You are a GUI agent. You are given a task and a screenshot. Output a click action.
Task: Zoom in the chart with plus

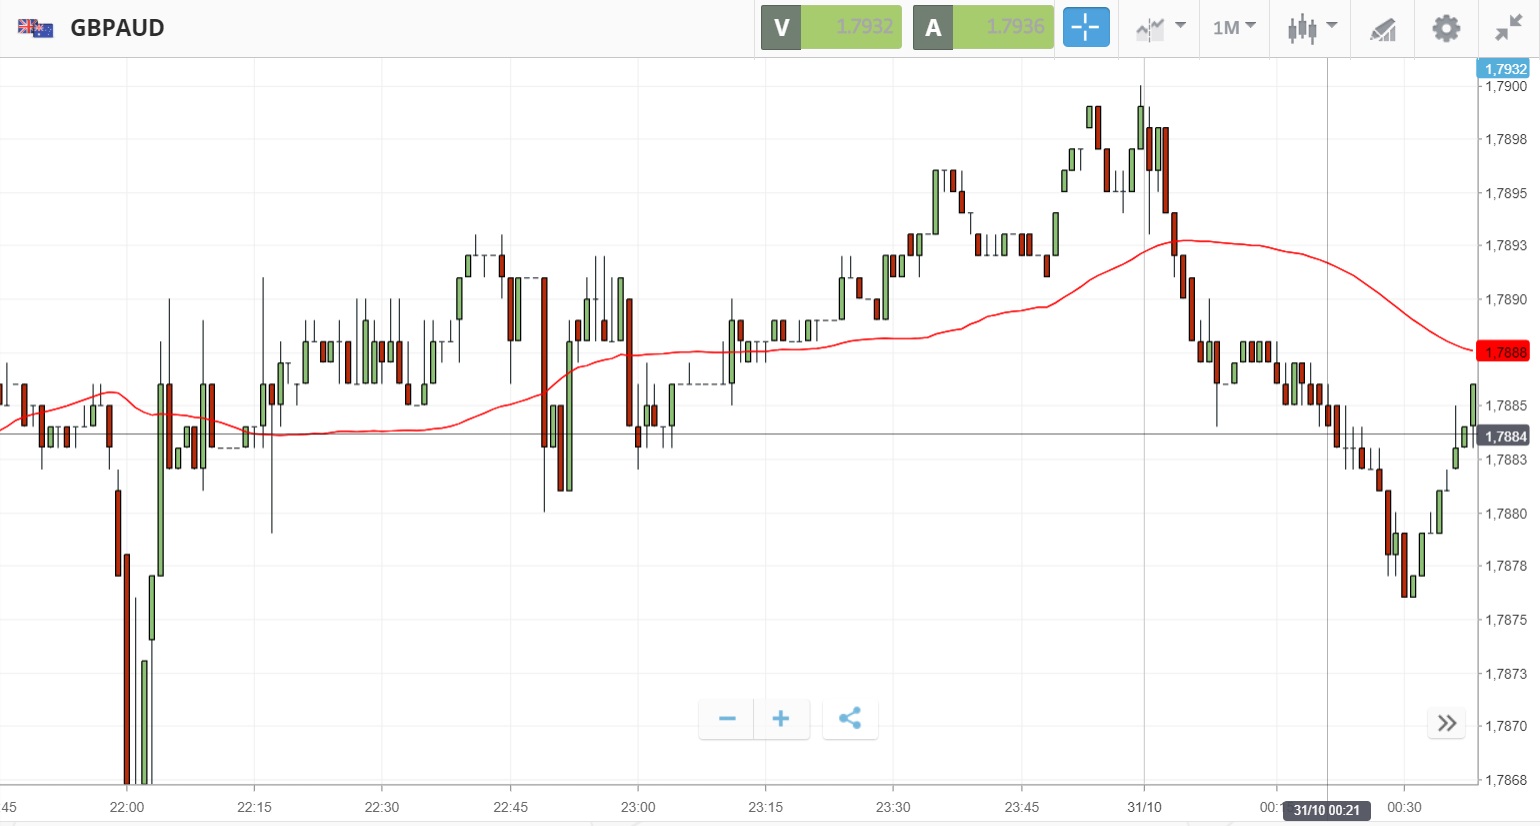[781, 719]
